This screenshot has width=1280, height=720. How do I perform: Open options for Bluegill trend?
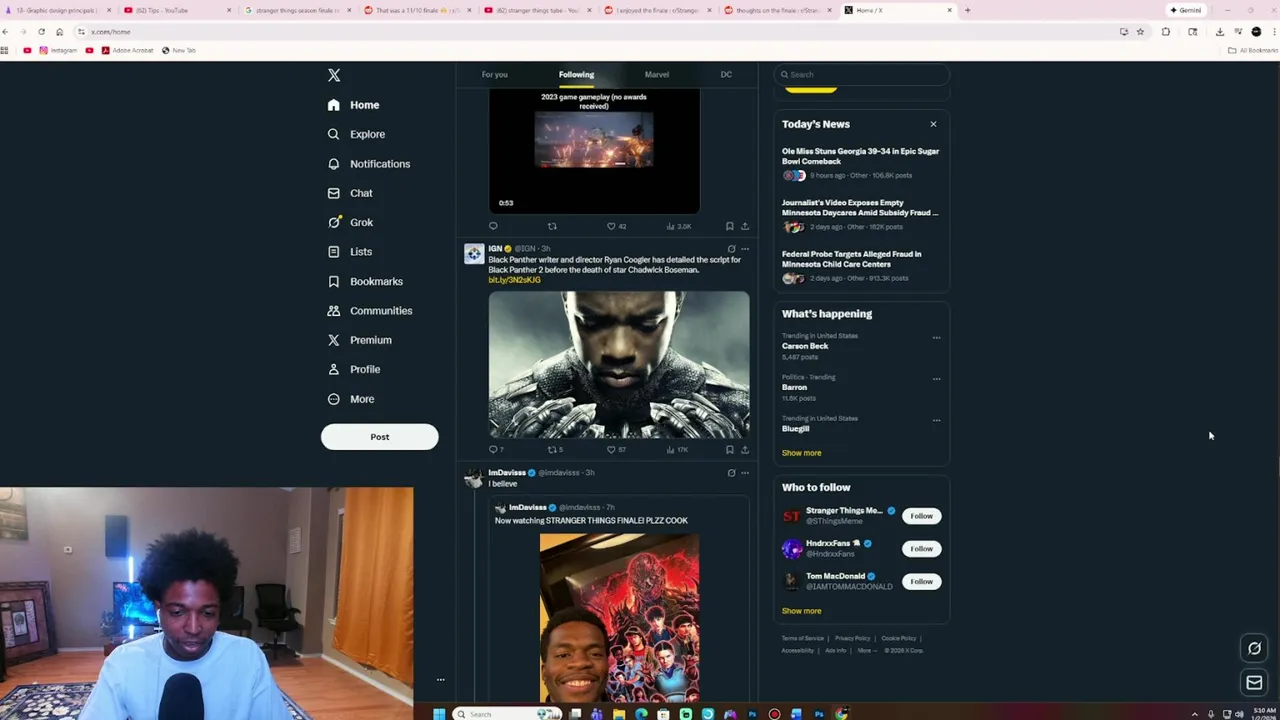[936, 420]
